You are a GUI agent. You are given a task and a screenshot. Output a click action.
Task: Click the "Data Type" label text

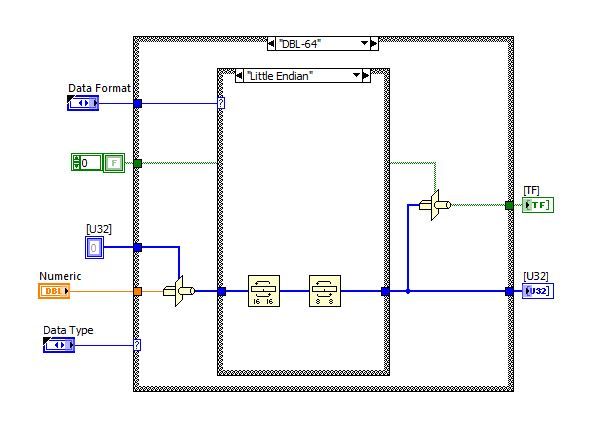[x=68, y=330]
